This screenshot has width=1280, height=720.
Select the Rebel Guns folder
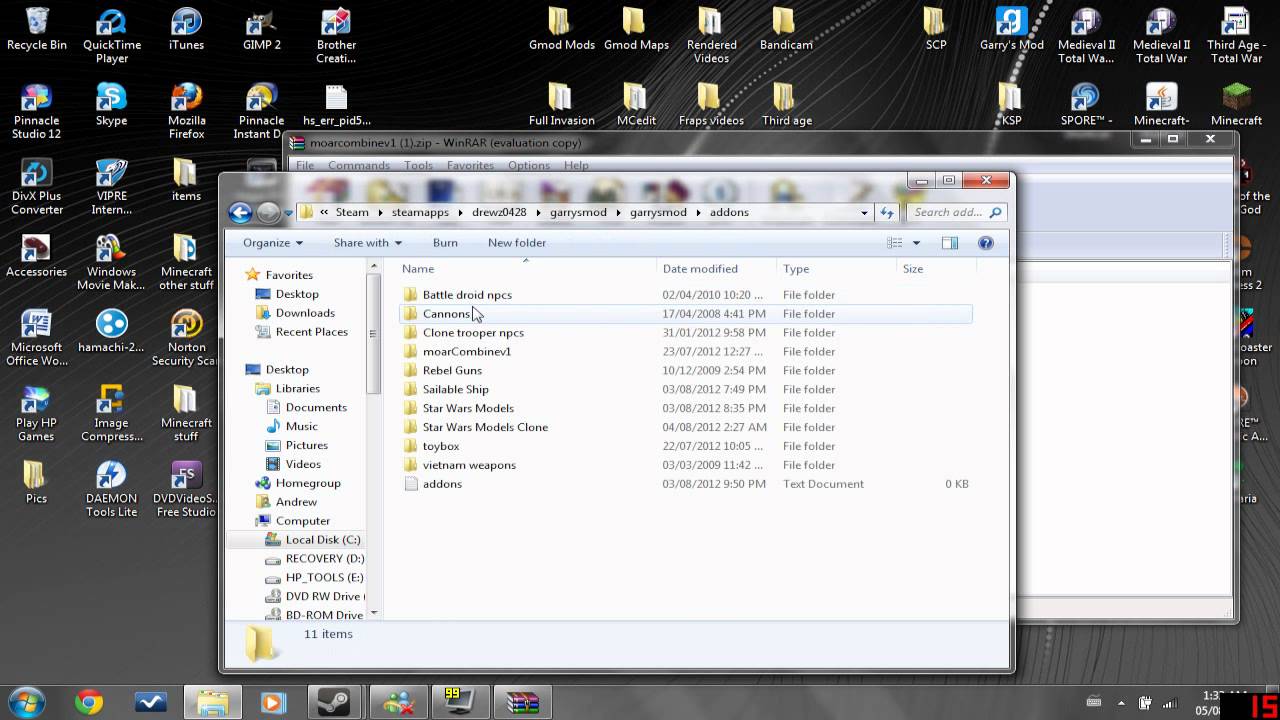pos(452,371)
